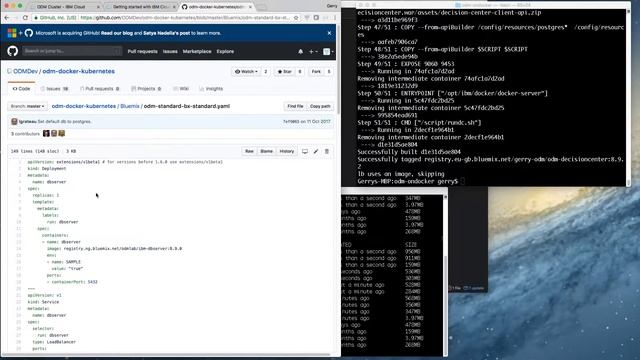Open odm-docker-kubernetes breadcrumb link
Viewport: 640px width, 360px height.
click(84, 106)
